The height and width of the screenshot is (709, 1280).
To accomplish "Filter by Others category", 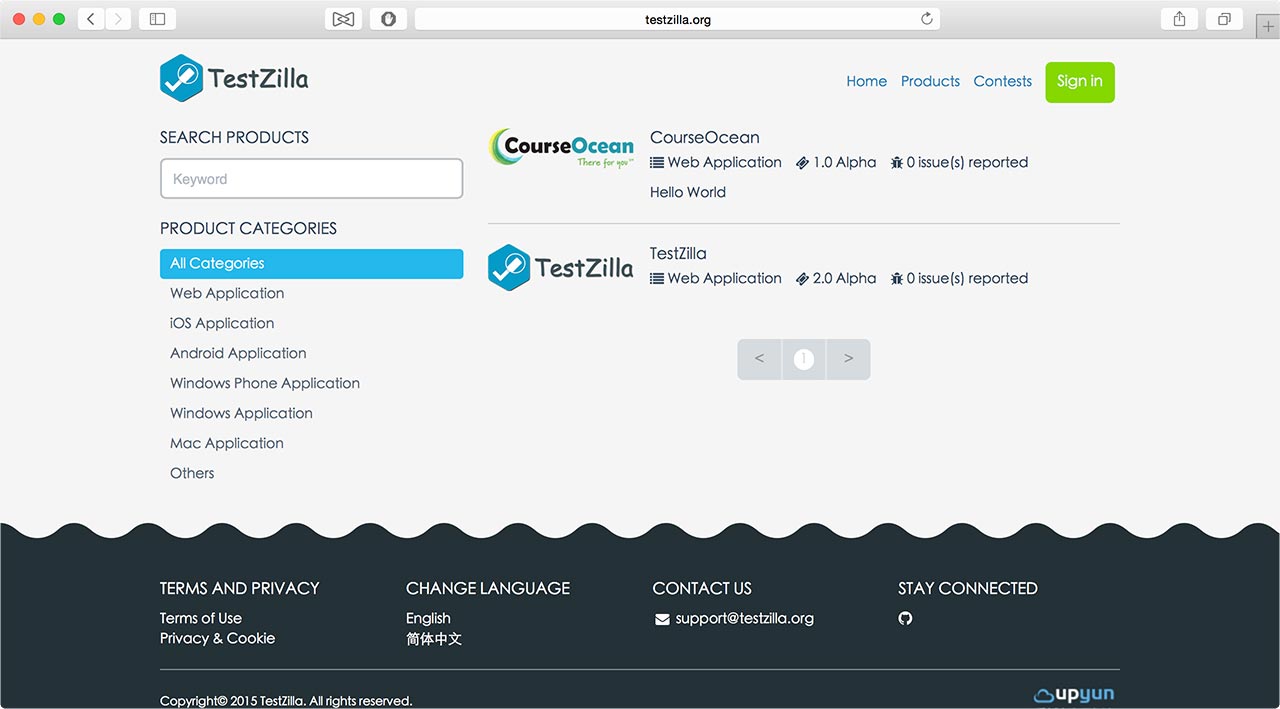I will coord(192,473).
